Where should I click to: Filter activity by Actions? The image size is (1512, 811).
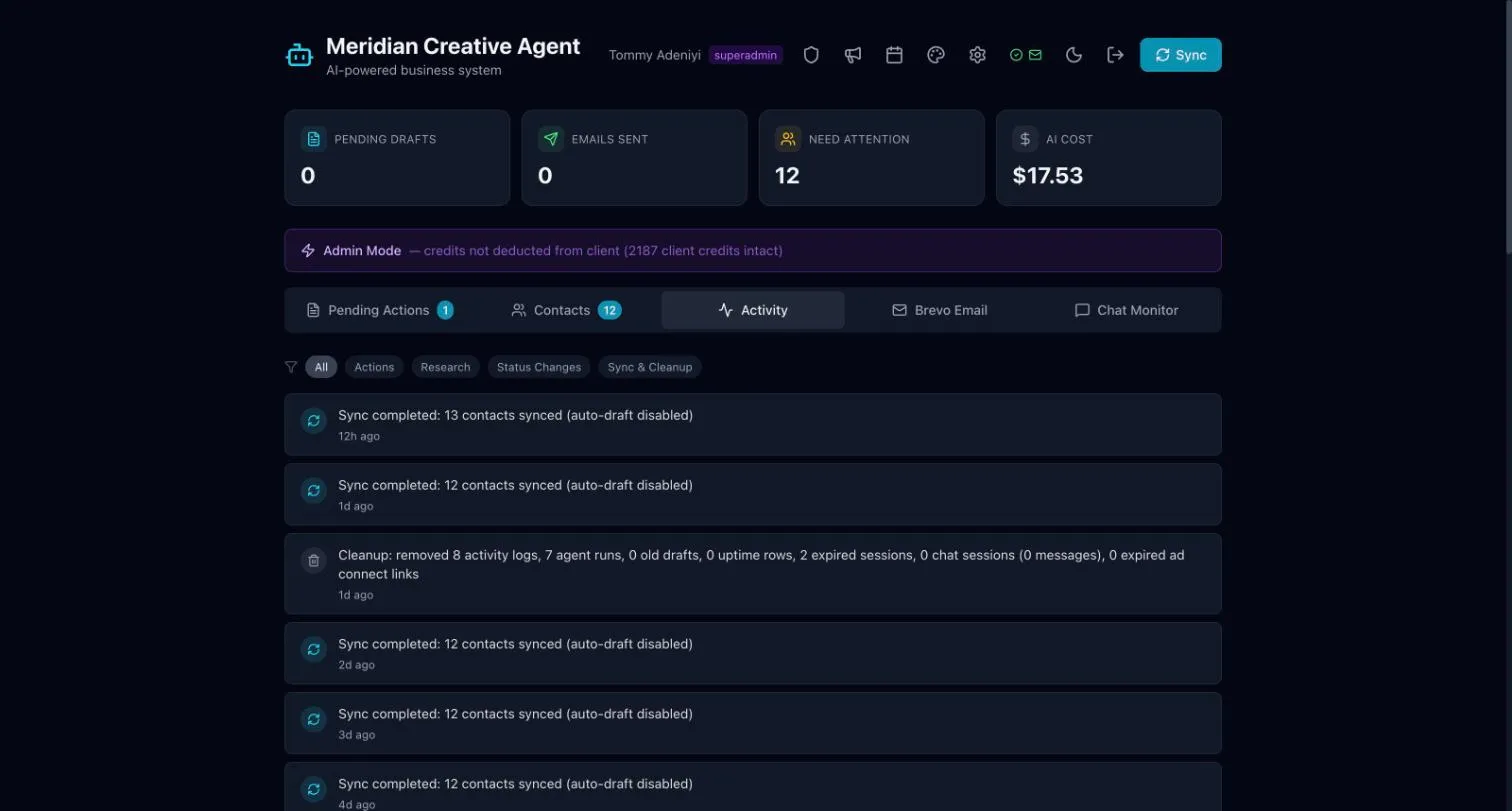374,367
